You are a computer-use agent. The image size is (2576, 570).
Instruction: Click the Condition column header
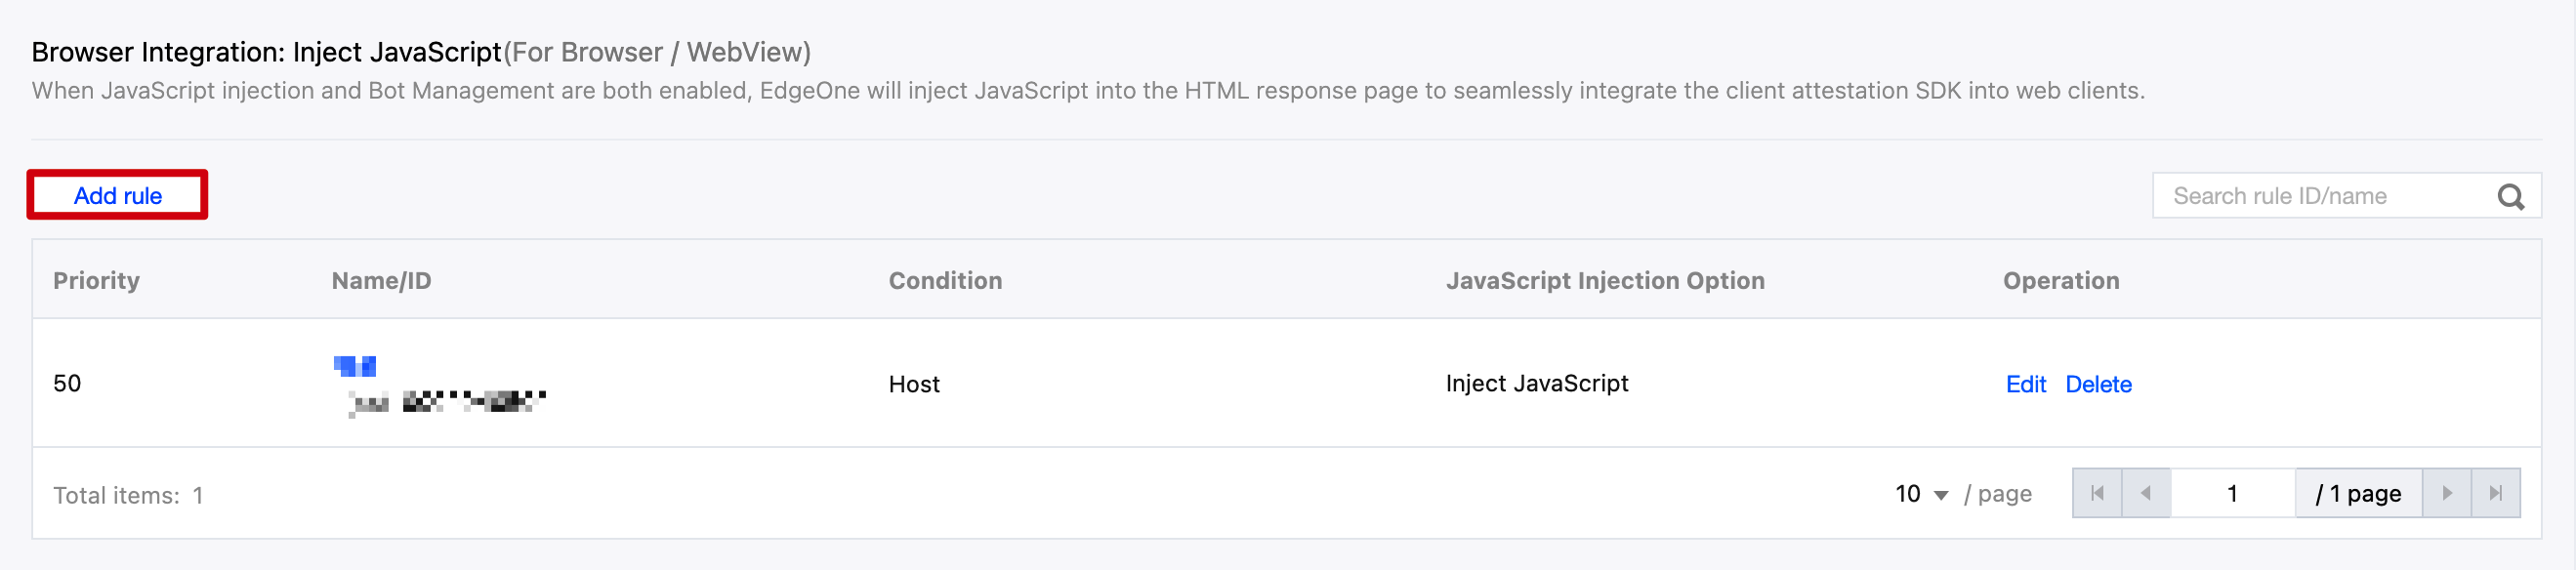point(945,280)
